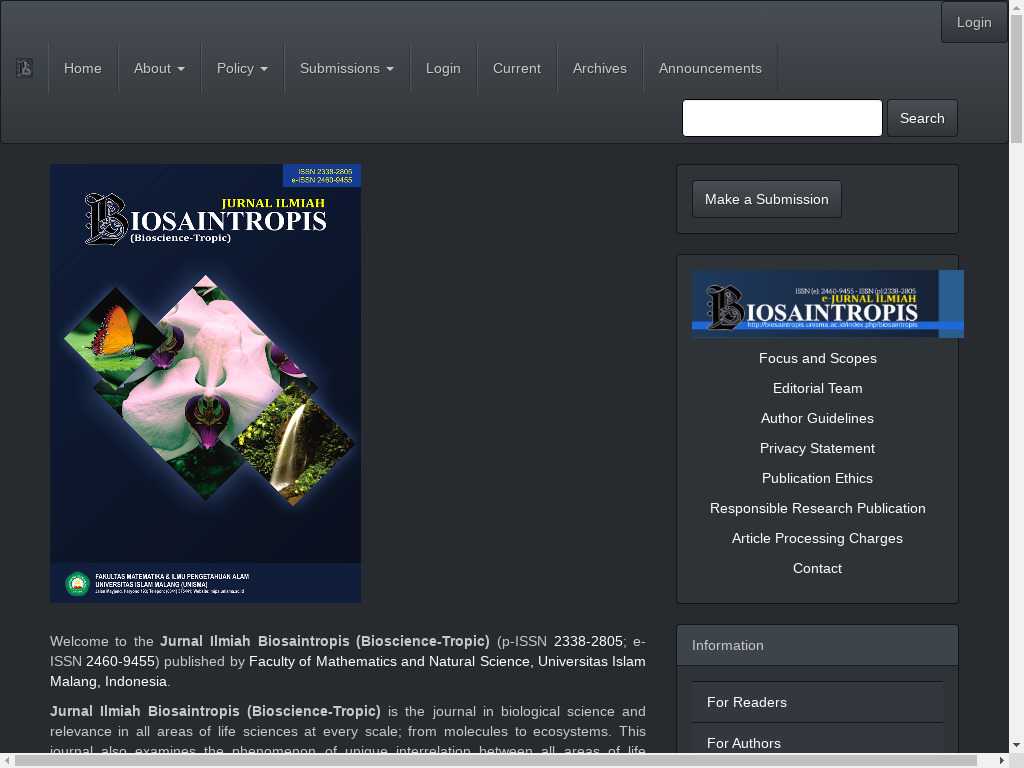View the Announcements page

710,68
